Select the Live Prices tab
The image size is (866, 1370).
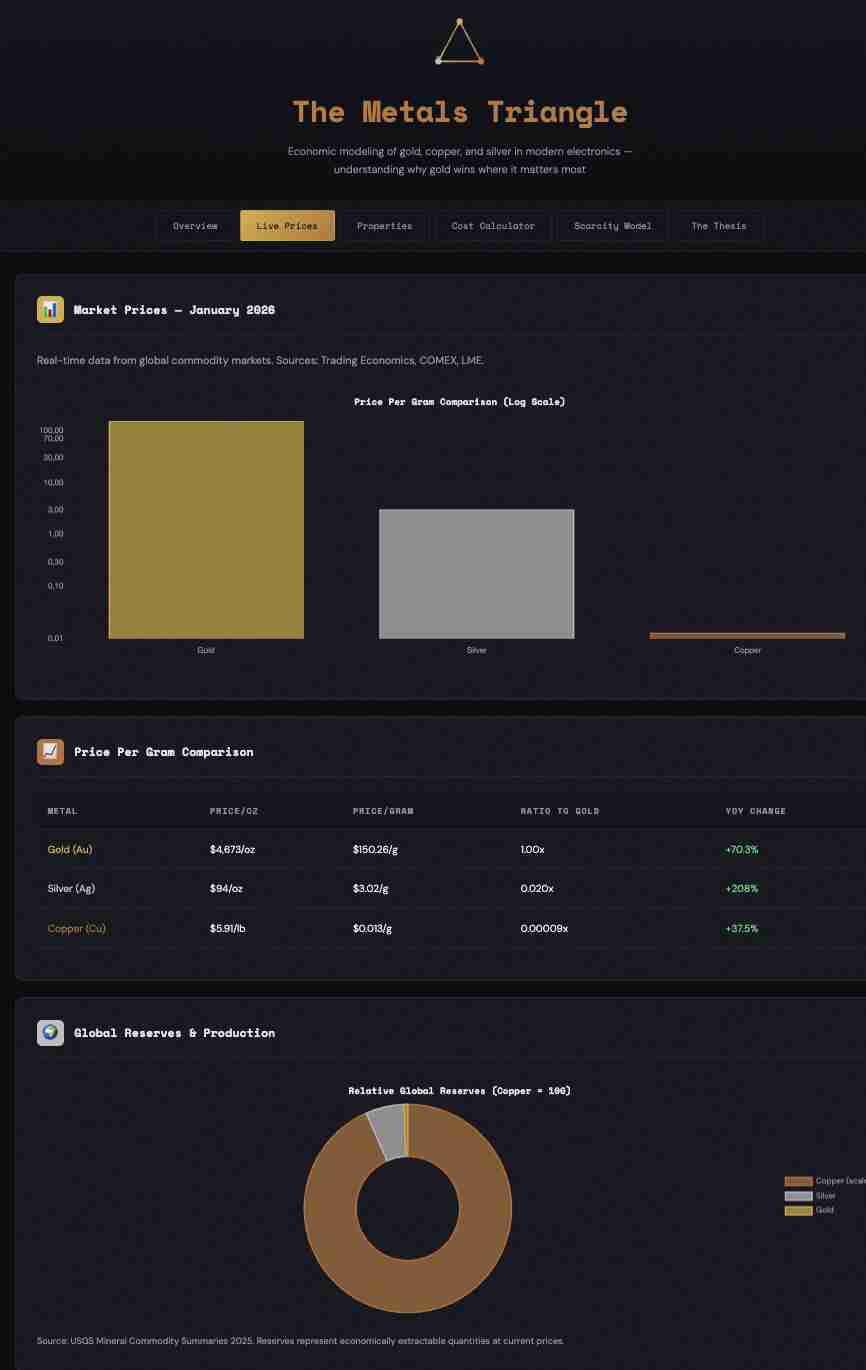point(287,226)
